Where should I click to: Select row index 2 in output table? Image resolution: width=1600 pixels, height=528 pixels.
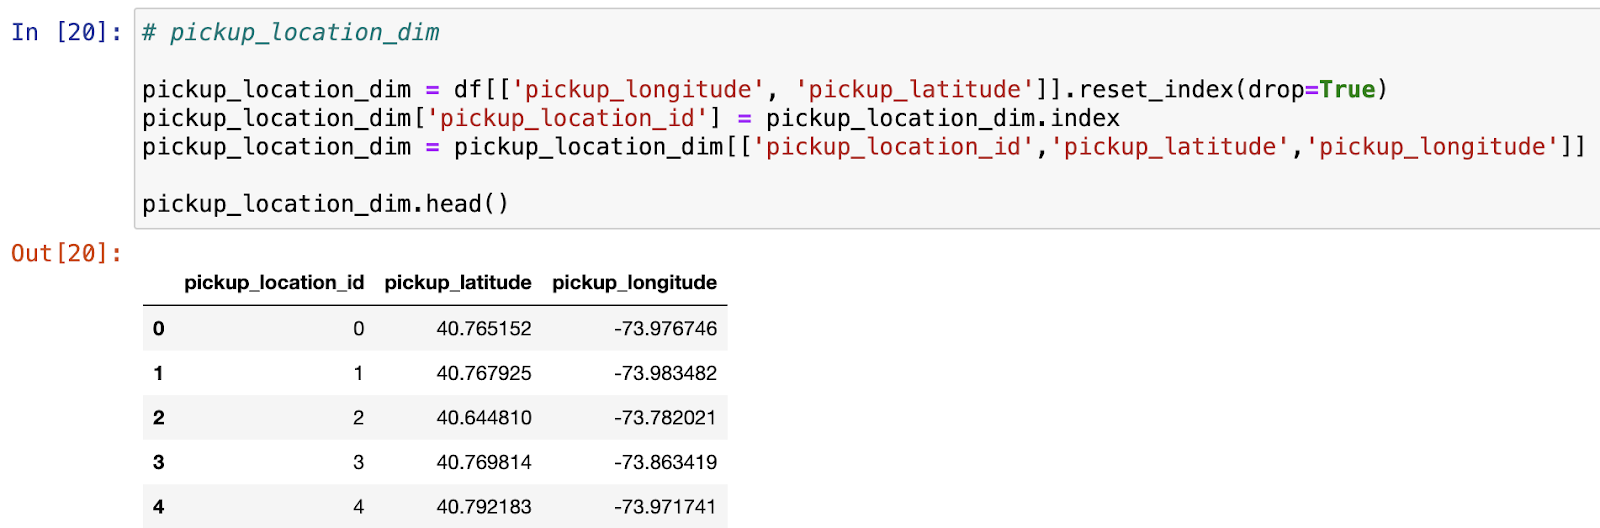(x=158, y=417)
